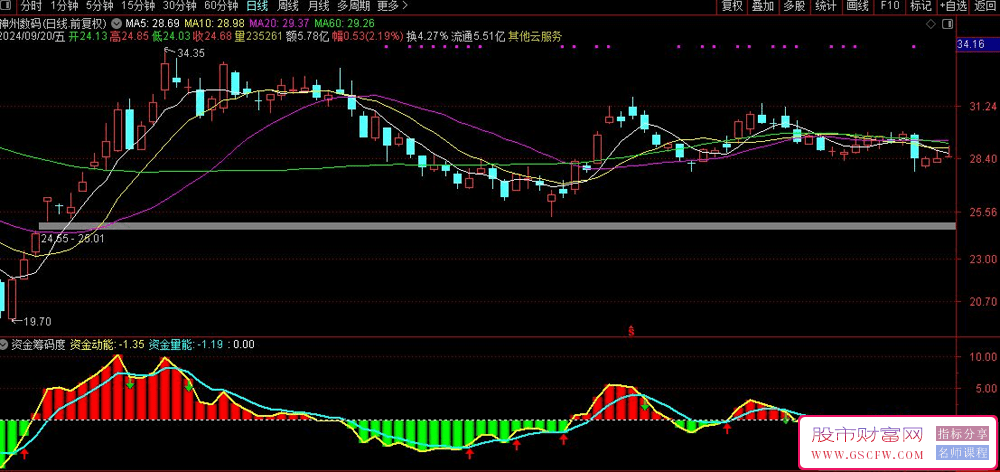Click the 流通5.51亿 value
Screen dimensions: 1000x472
(x=478, y=36)
